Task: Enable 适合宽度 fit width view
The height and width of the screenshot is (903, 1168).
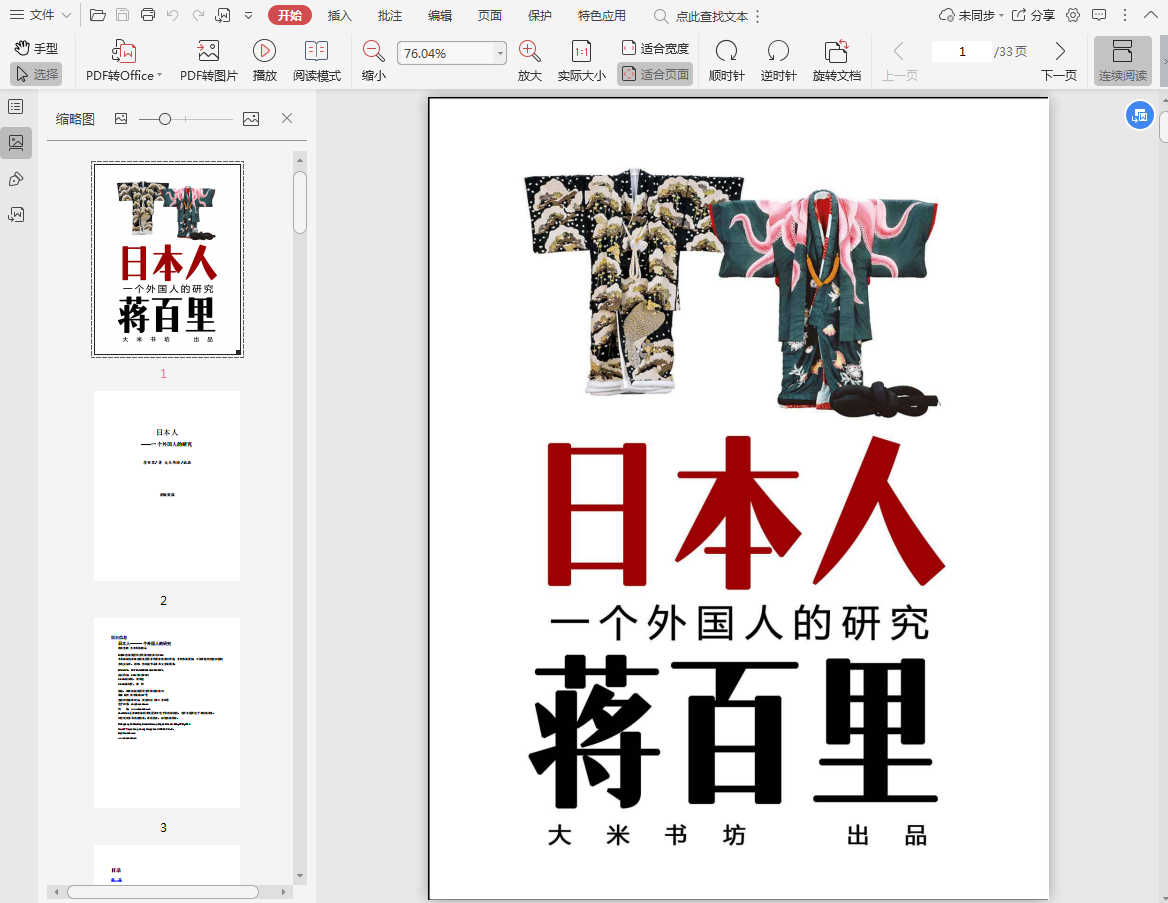Action: pyautogui.click(x=656, y=48)
